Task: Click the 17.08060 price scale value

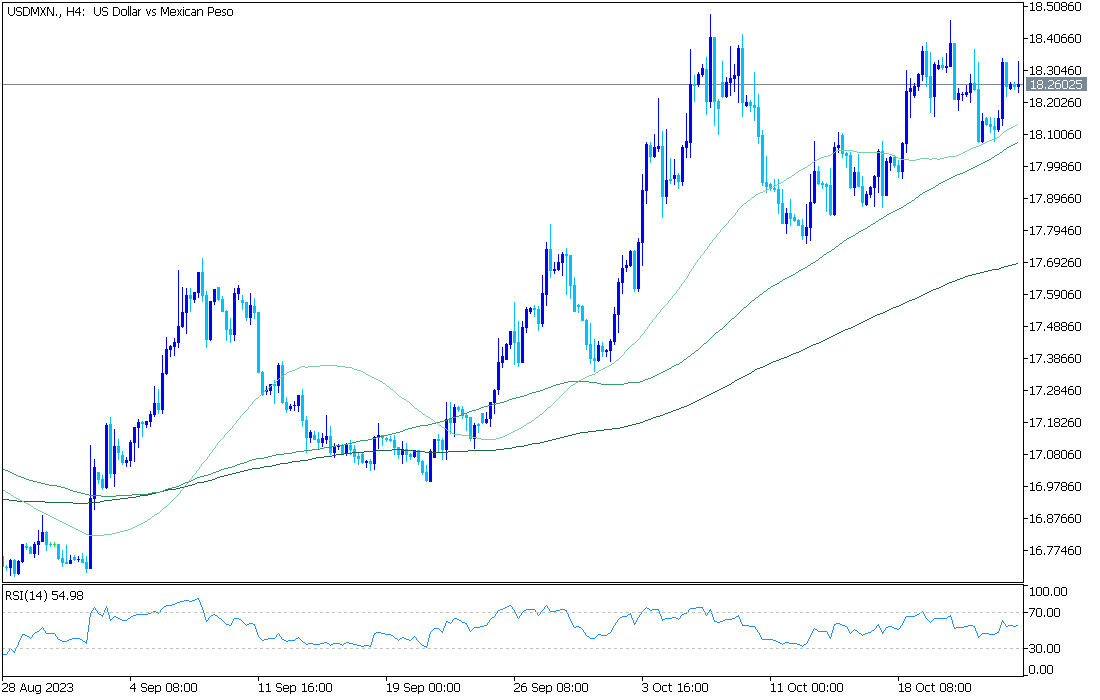Action: [1056, 455]
